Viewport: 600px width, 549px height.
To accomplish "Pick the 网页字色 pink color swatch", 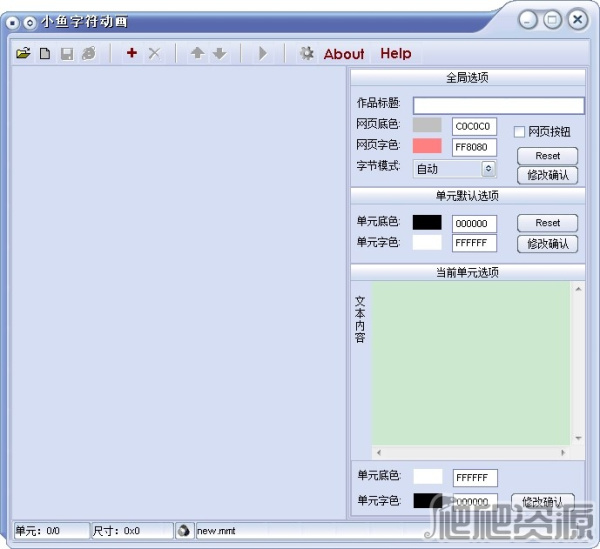I will point(427,146).
